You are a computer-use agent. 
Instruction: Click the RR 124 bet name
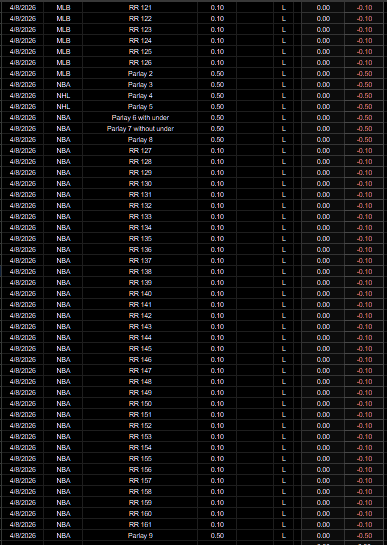[140, 41]
